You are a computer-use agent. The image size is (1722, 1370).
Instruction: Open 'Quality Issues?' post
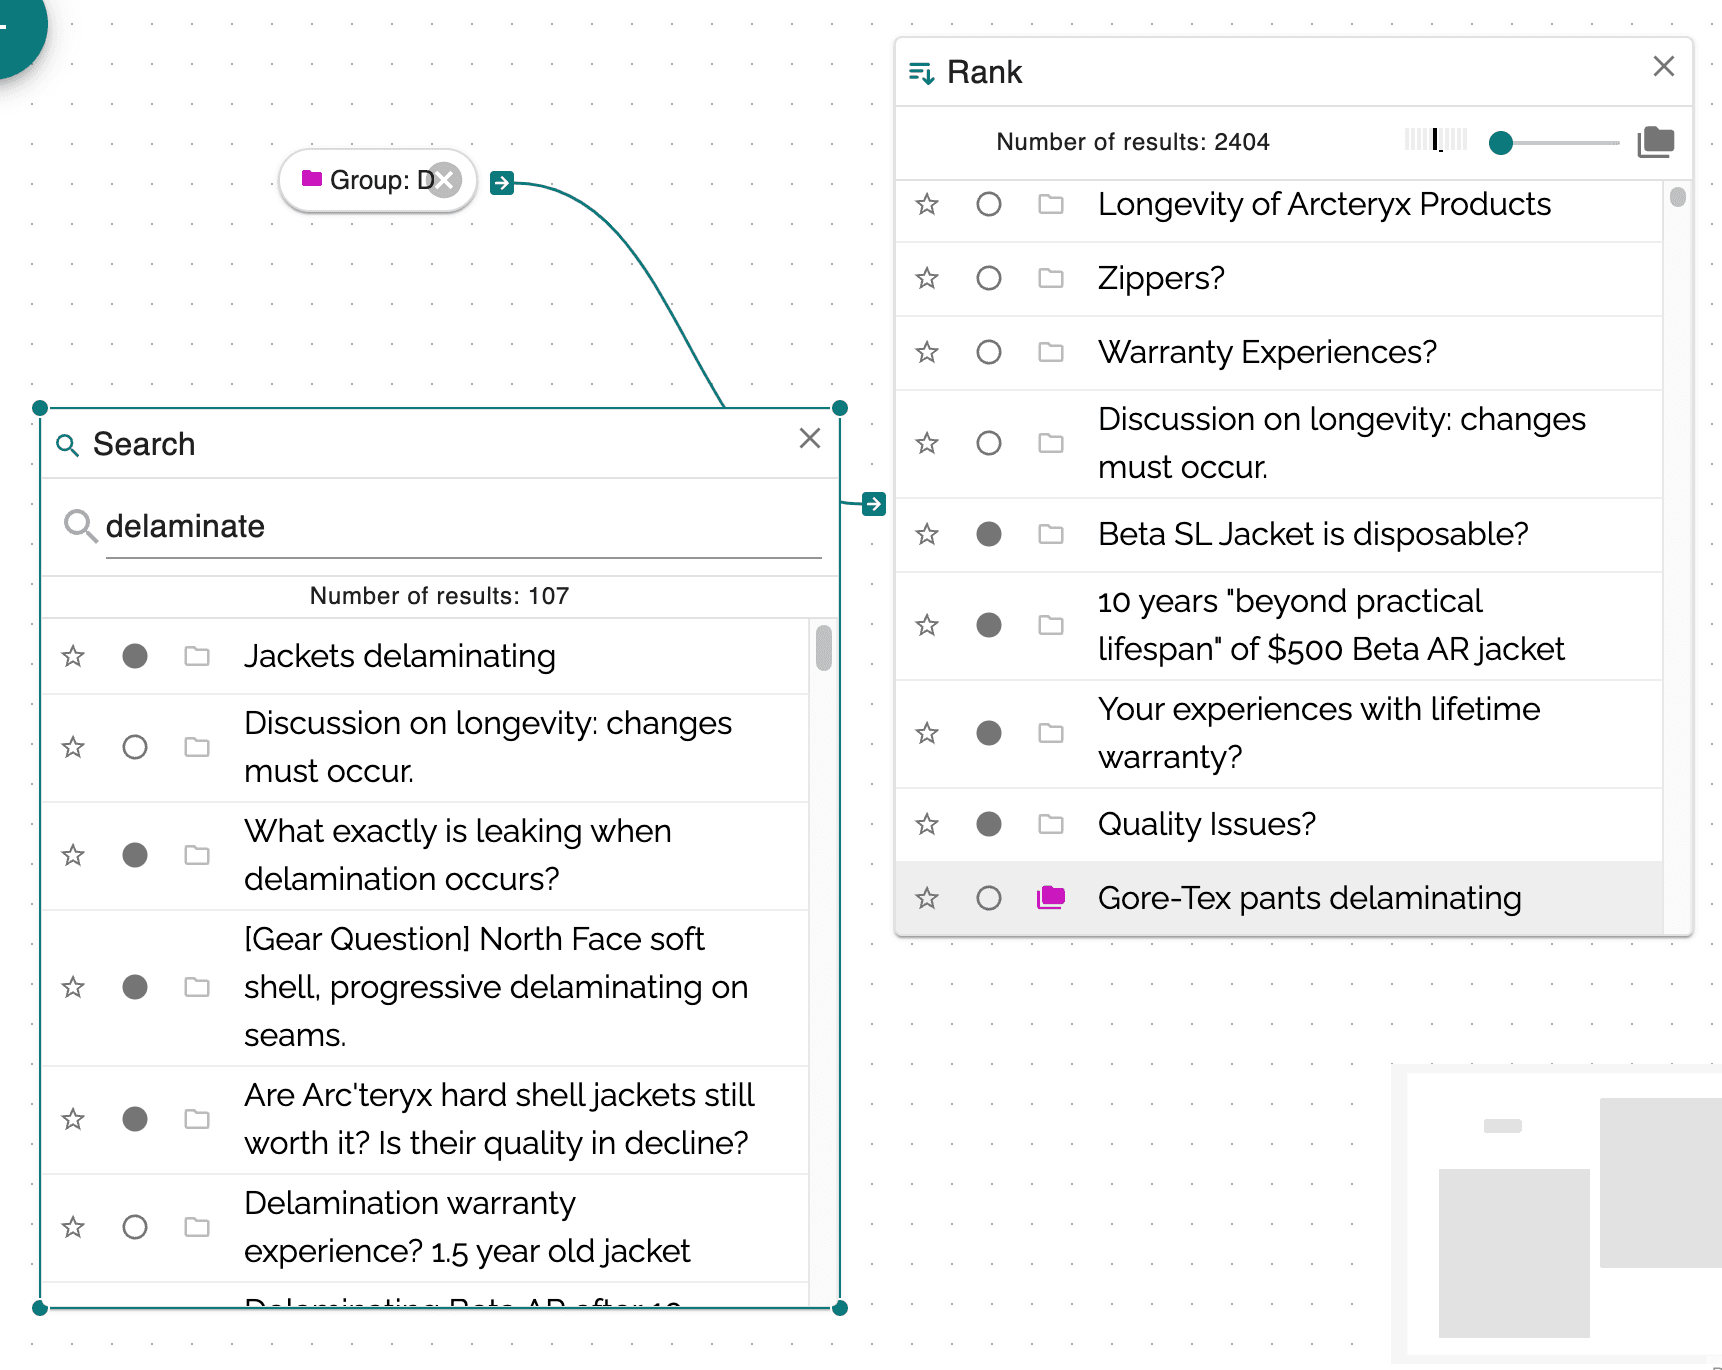1207,825
